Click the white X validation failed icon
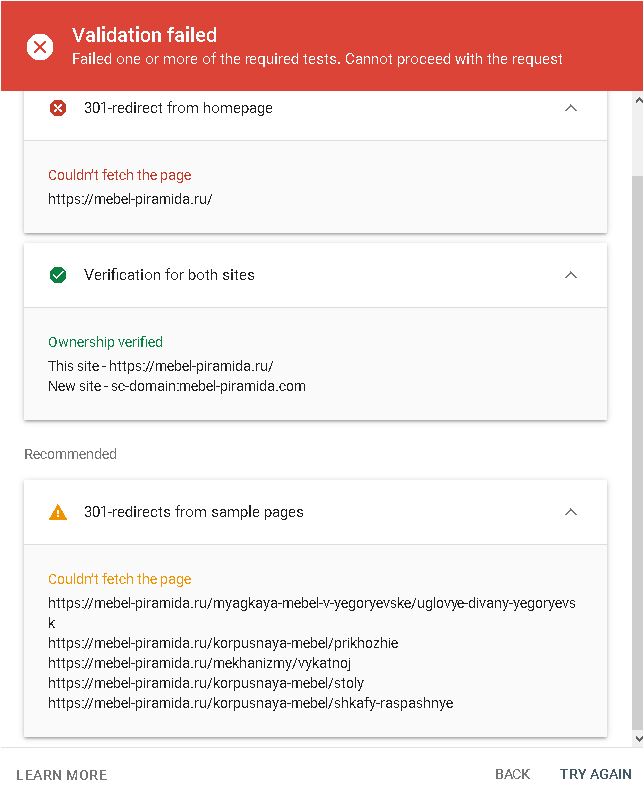This screenshot has width=644, height=799. 40,47
